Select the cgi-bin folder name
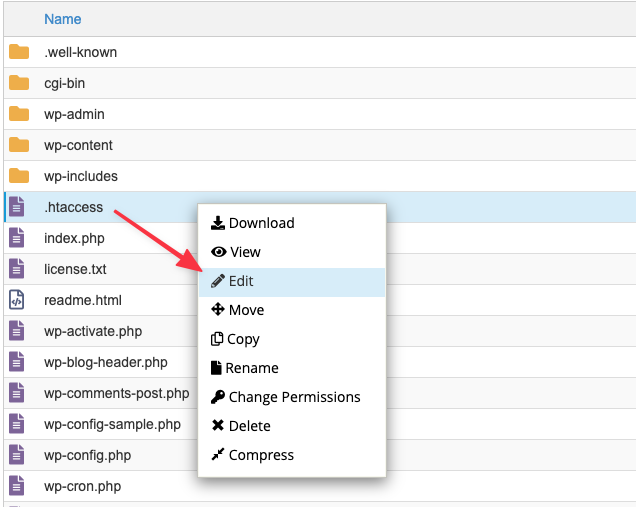This screenshot has width=636, height=507. coord(64,83)
